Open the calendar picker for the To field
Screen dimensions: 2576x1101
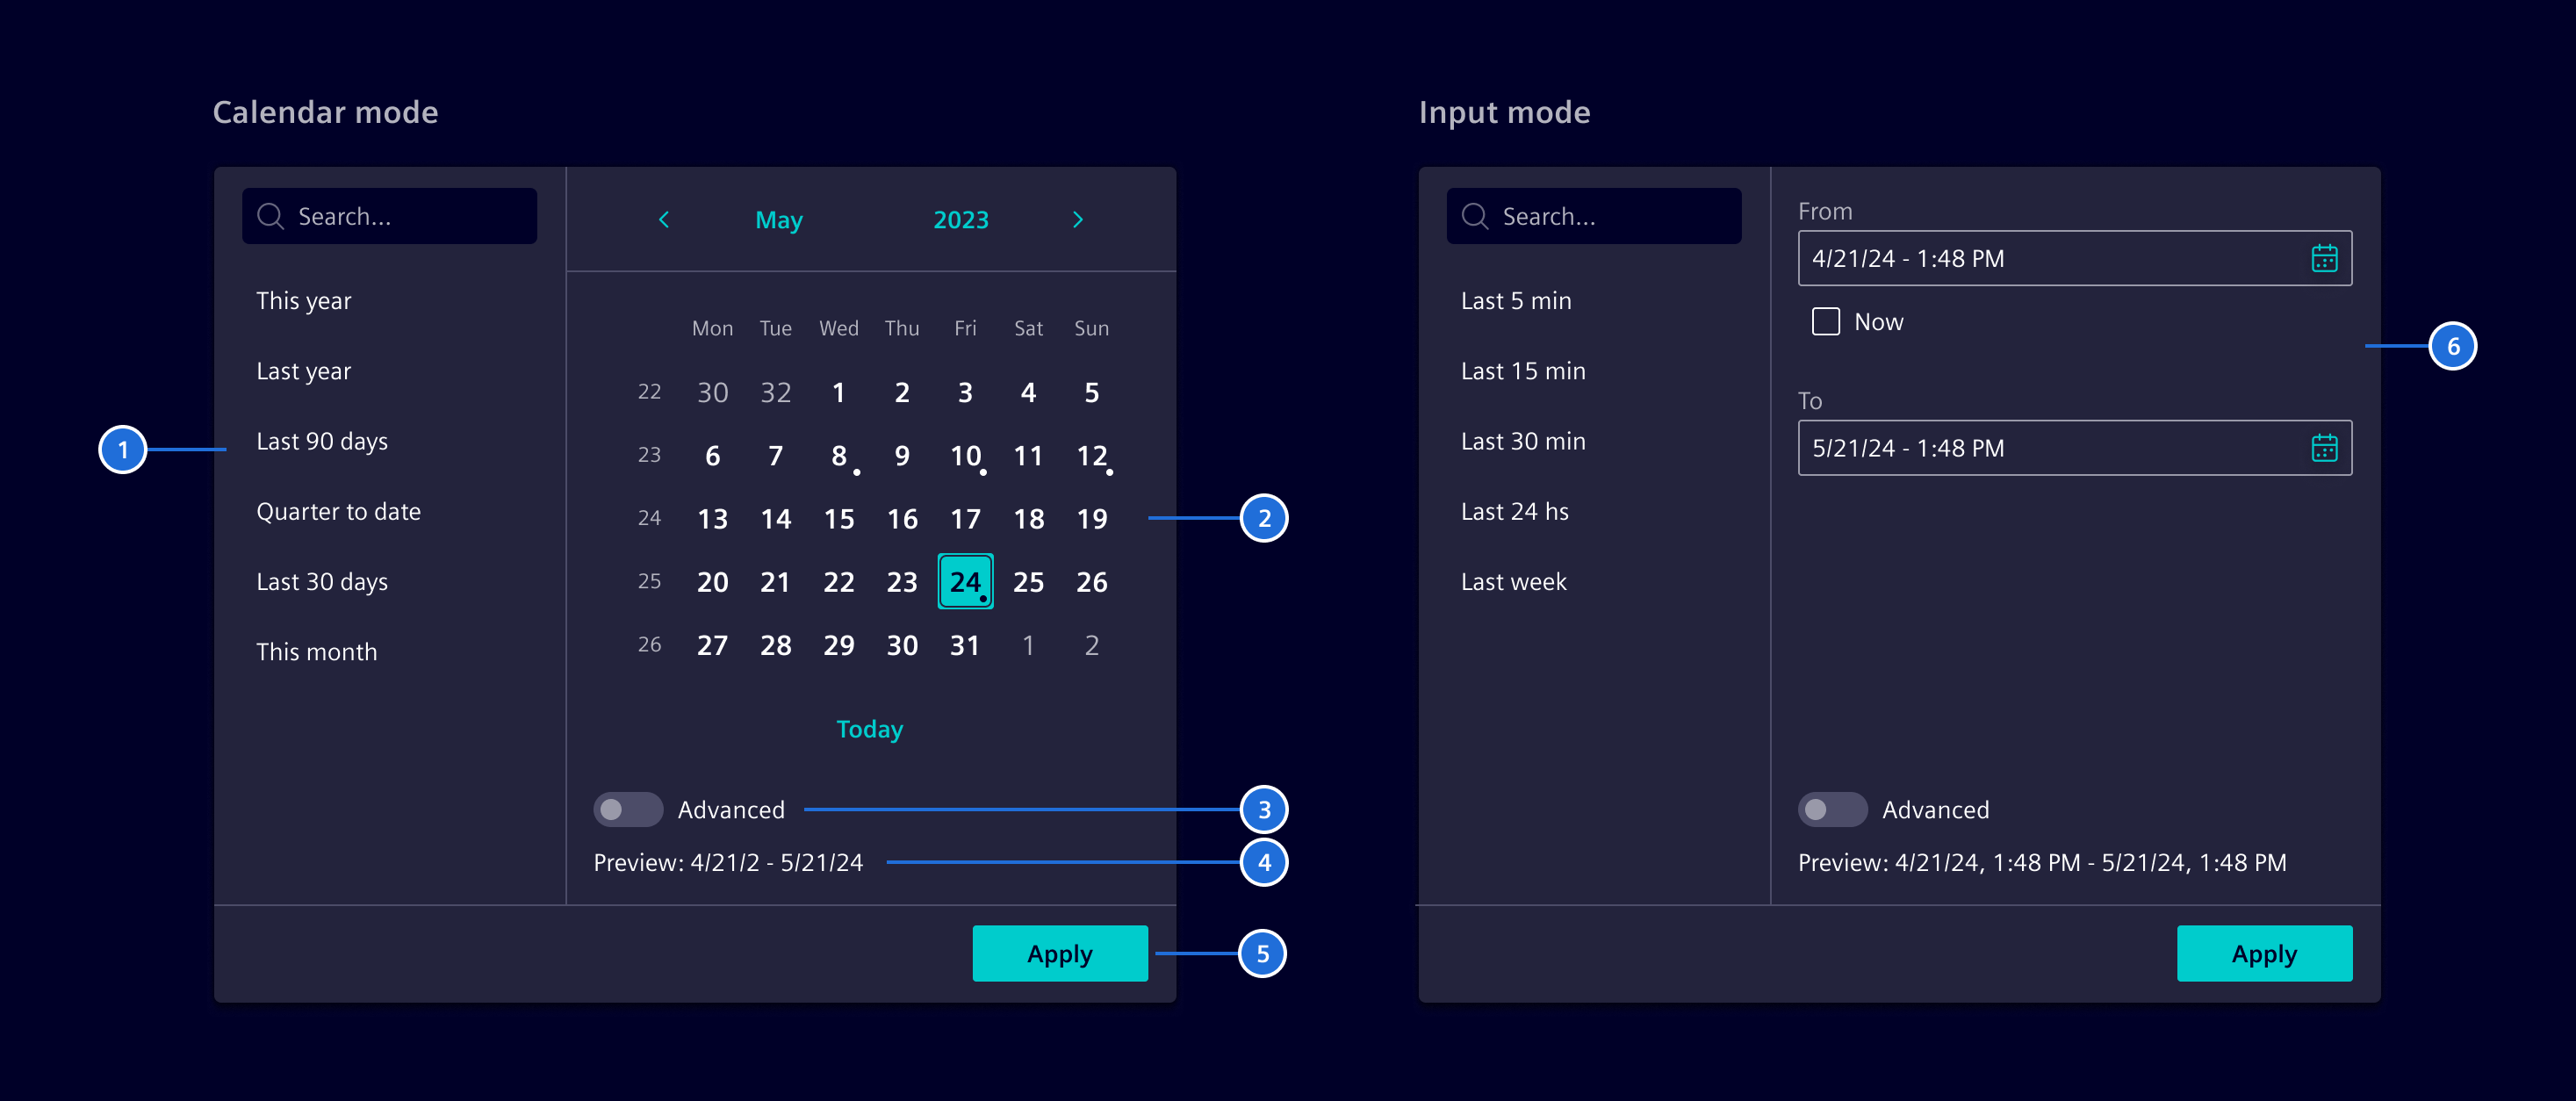[x=2326, y=447]
